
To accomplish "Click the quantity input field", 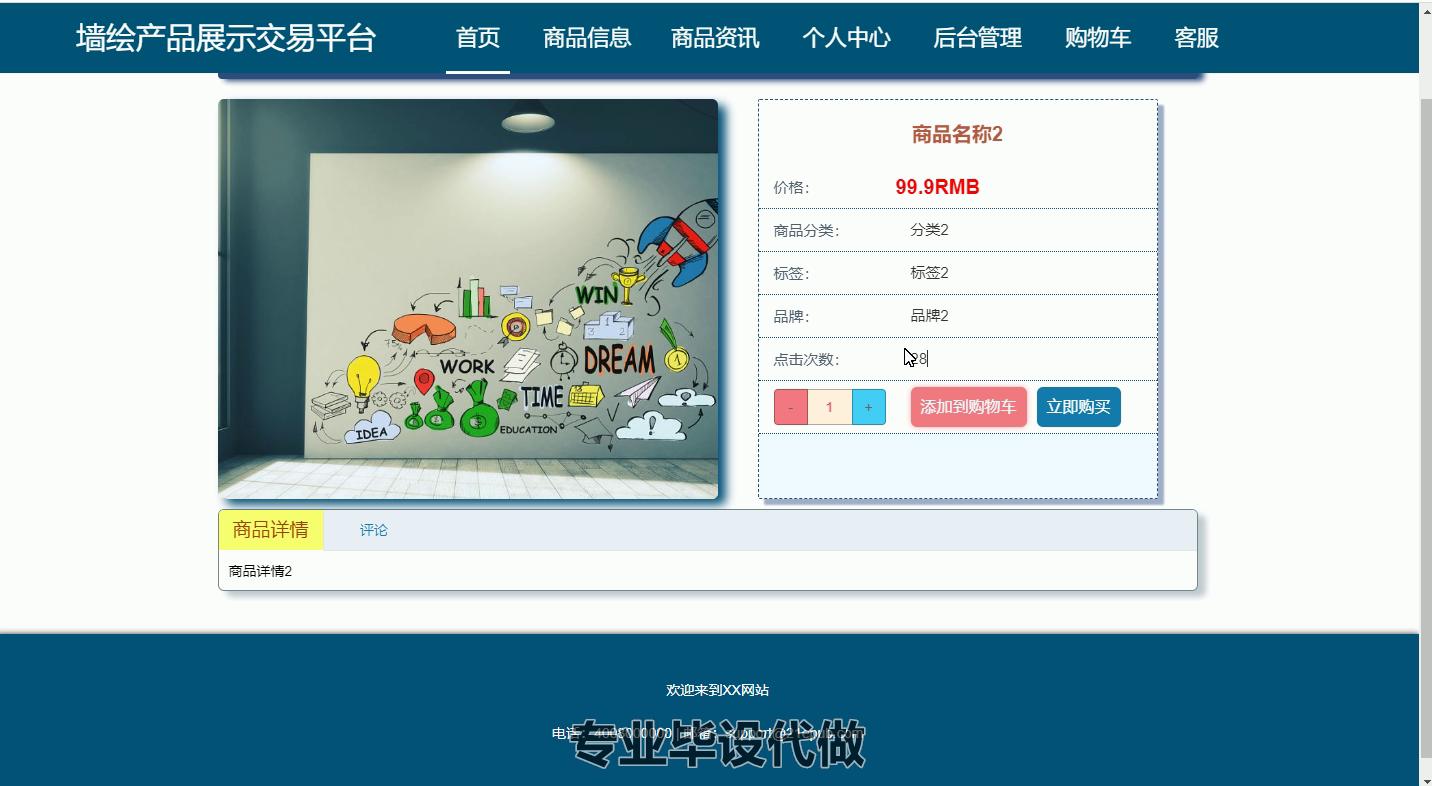I will coord(829,407).
